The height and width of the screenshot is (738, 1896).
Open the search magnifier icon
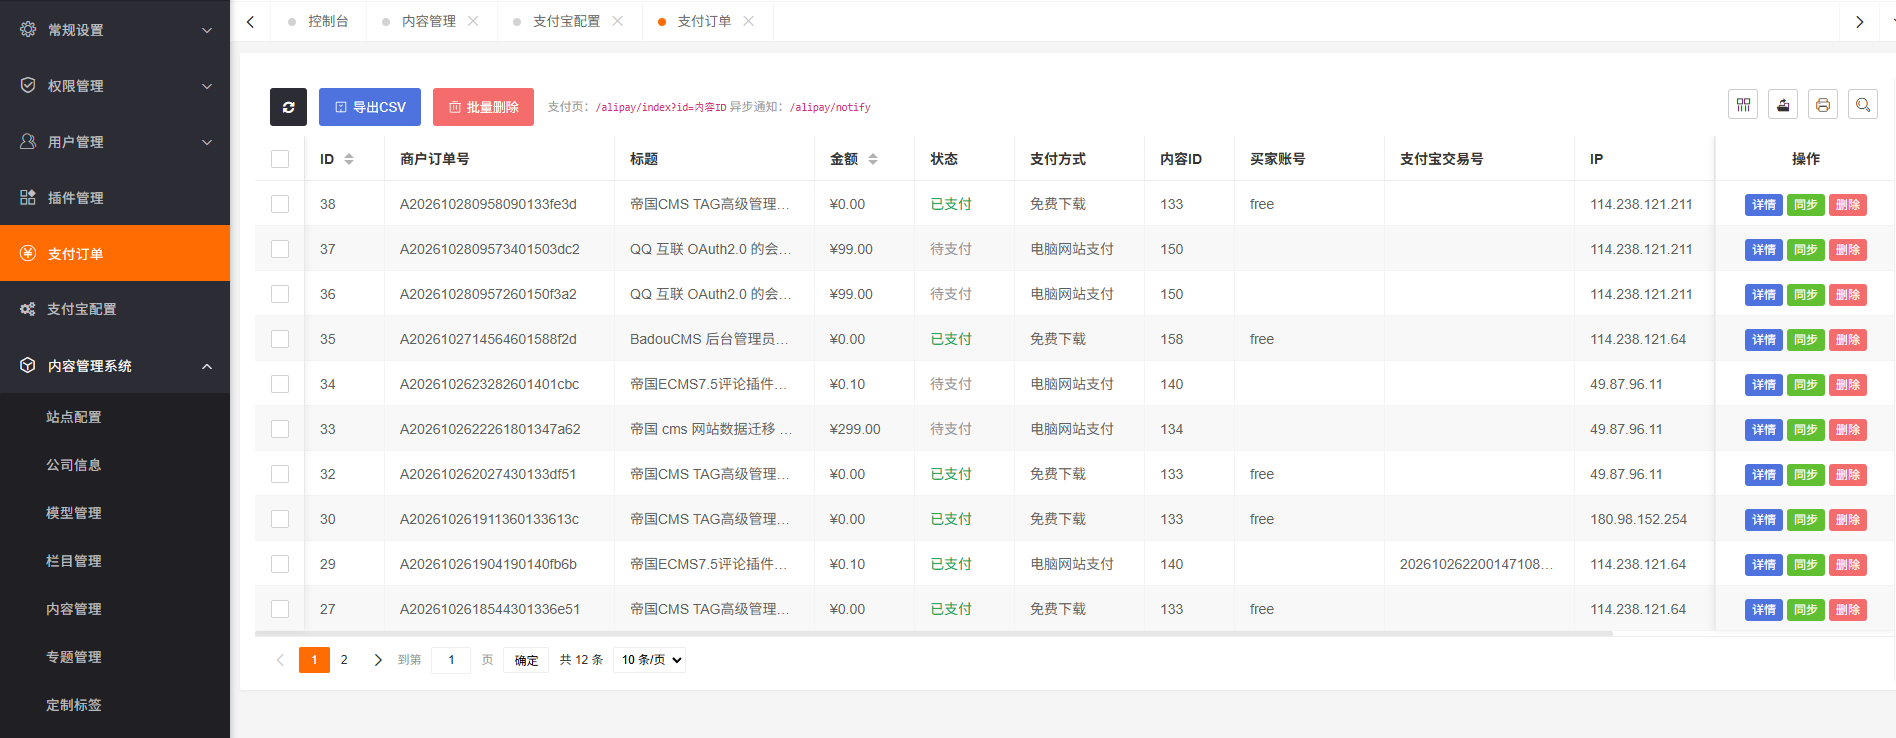pos(1863,104)
